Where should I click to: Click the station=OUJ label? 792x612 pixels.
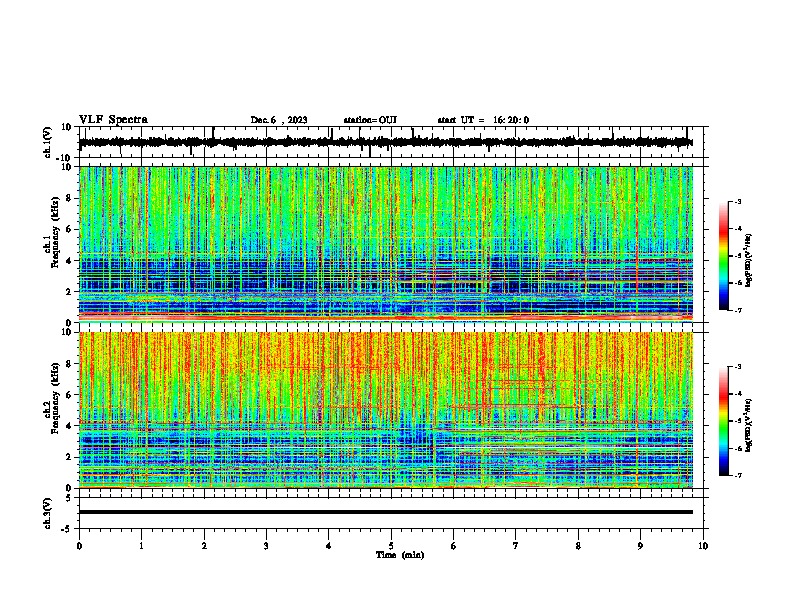(x=370, y=120)
